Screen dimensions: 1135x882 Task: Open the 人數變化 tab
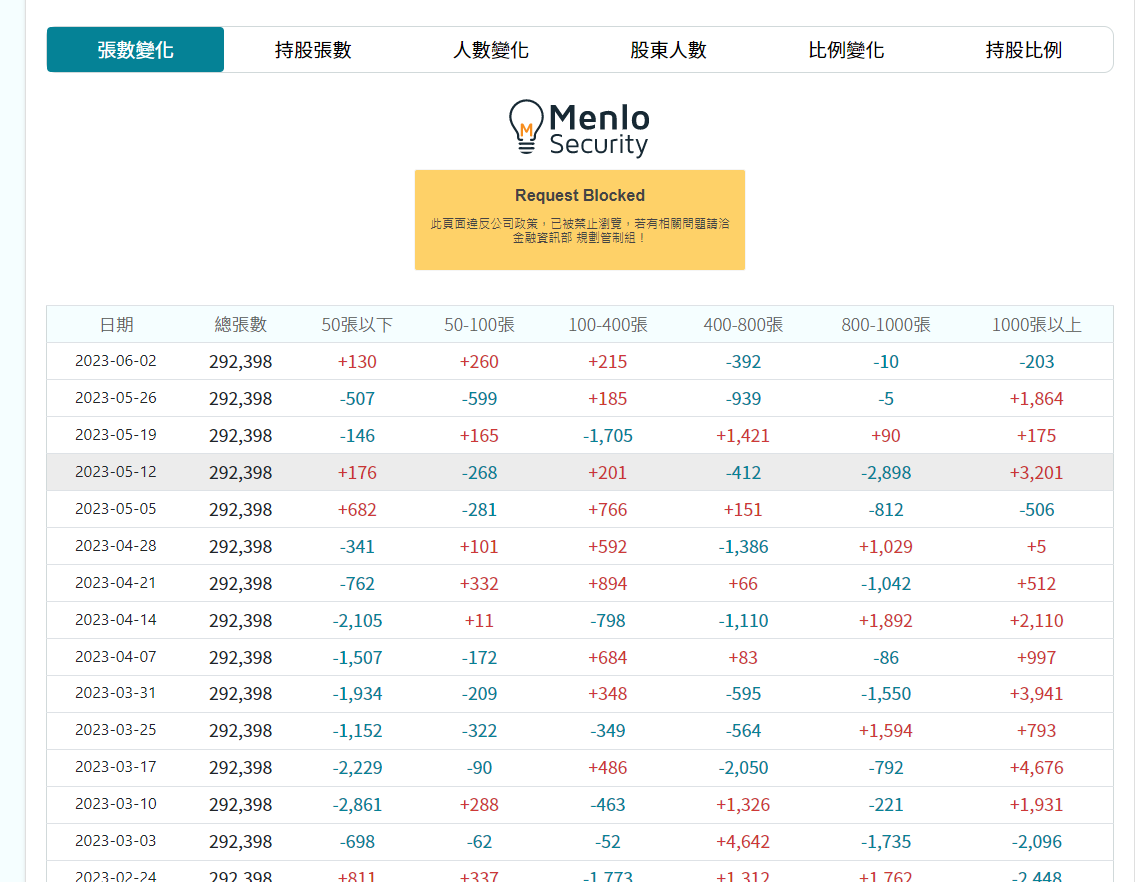[x=491, y=50]
